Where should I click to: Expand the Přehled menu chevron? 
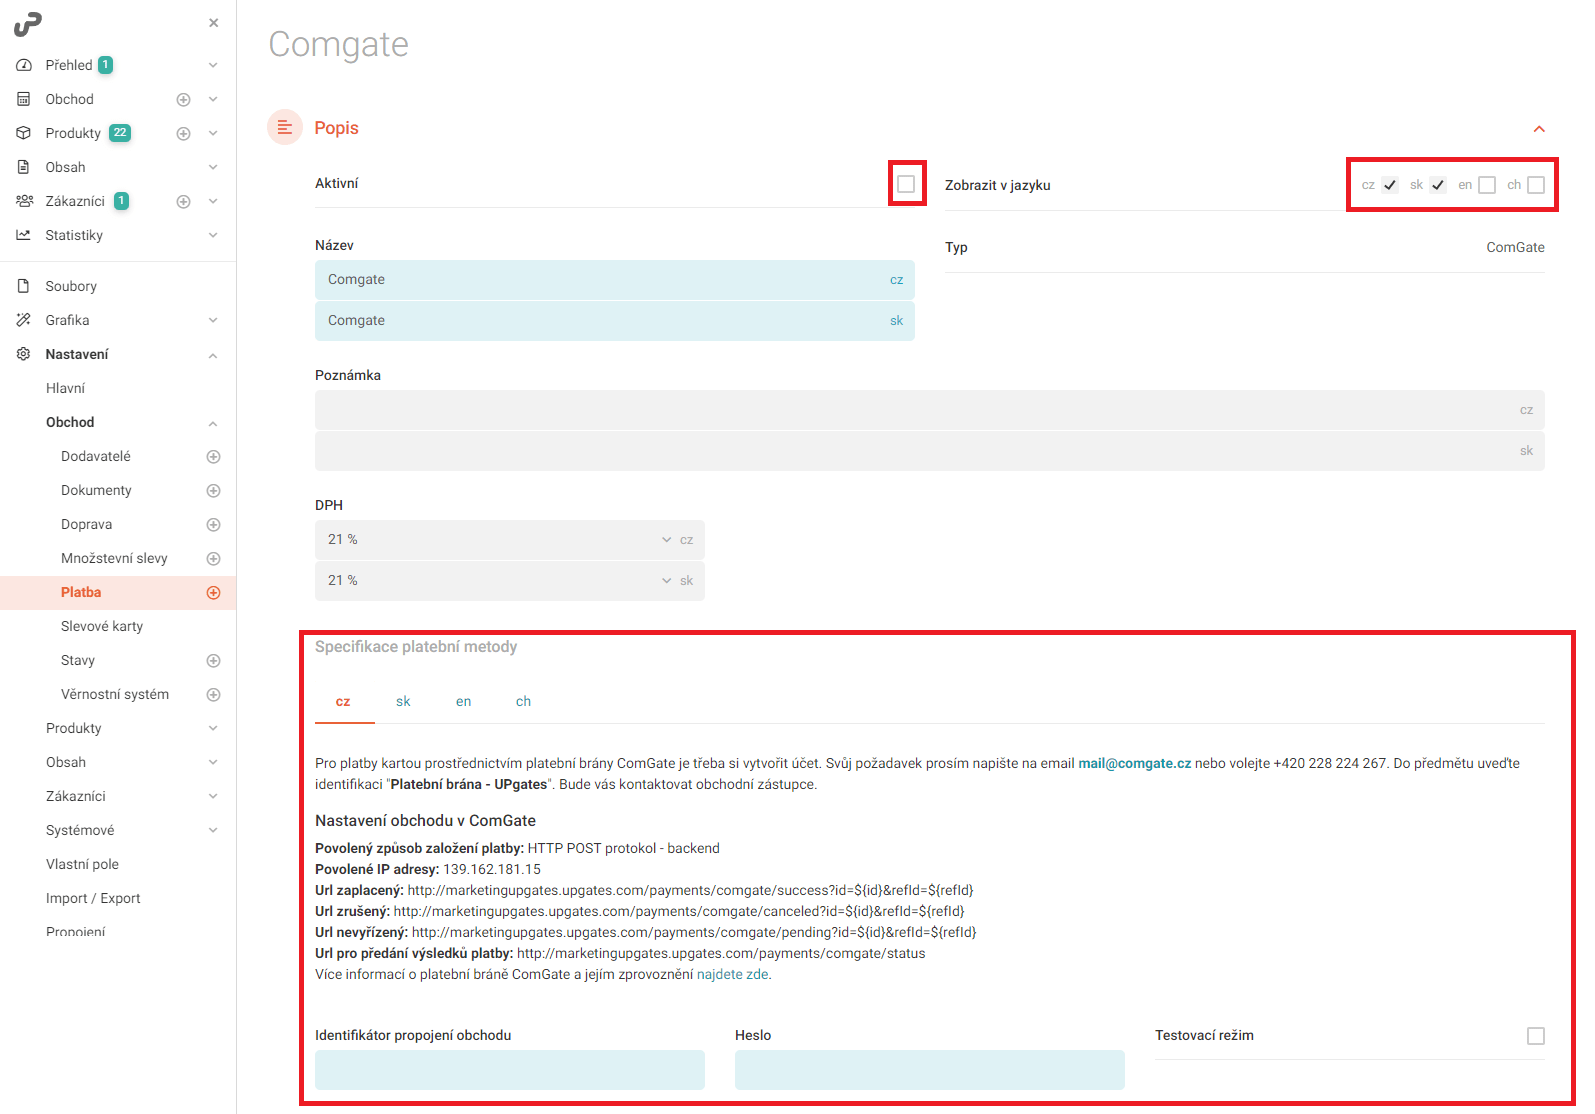coord(213,65)
